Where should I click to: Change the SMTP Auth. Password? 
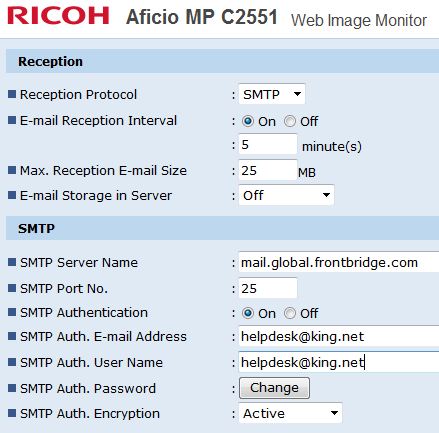[274, 388]
